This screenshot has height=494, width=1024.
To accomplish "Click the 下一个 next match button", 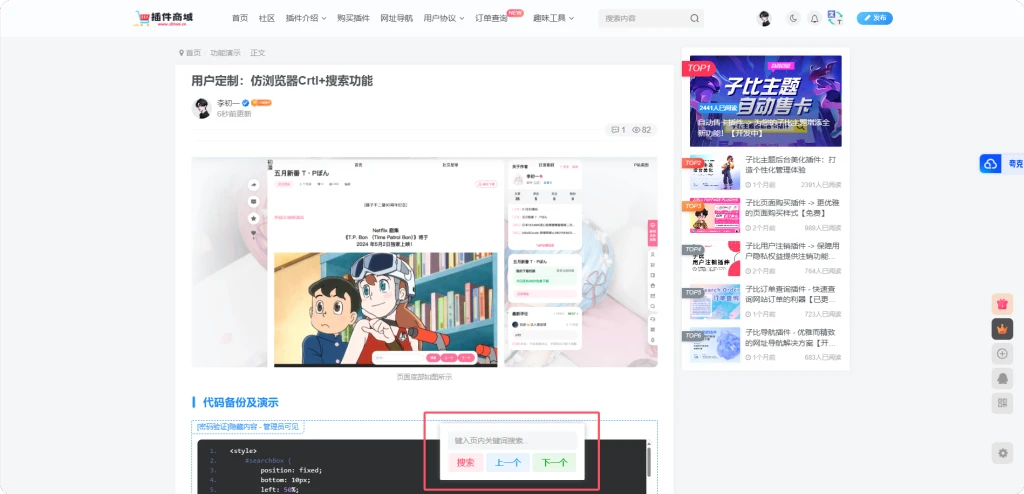I will (553, 462).
